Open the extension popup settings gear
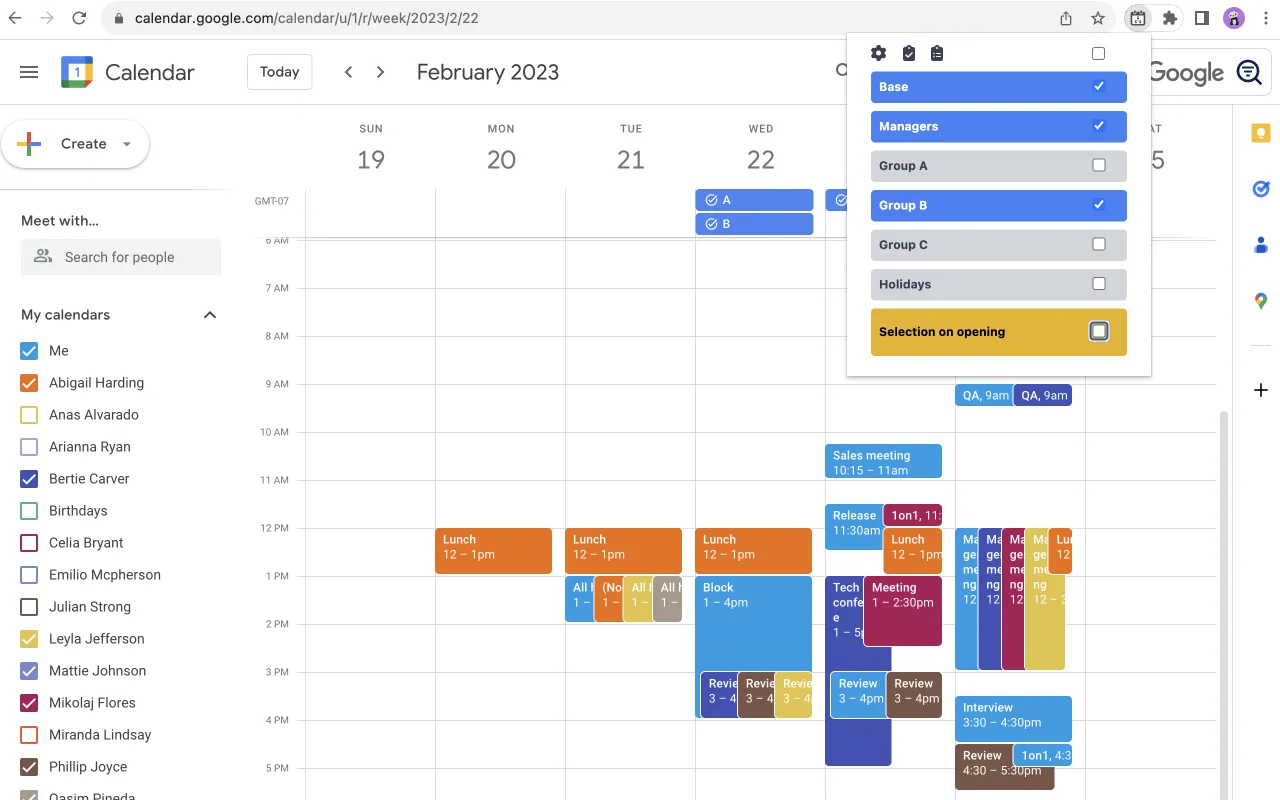 878,53
